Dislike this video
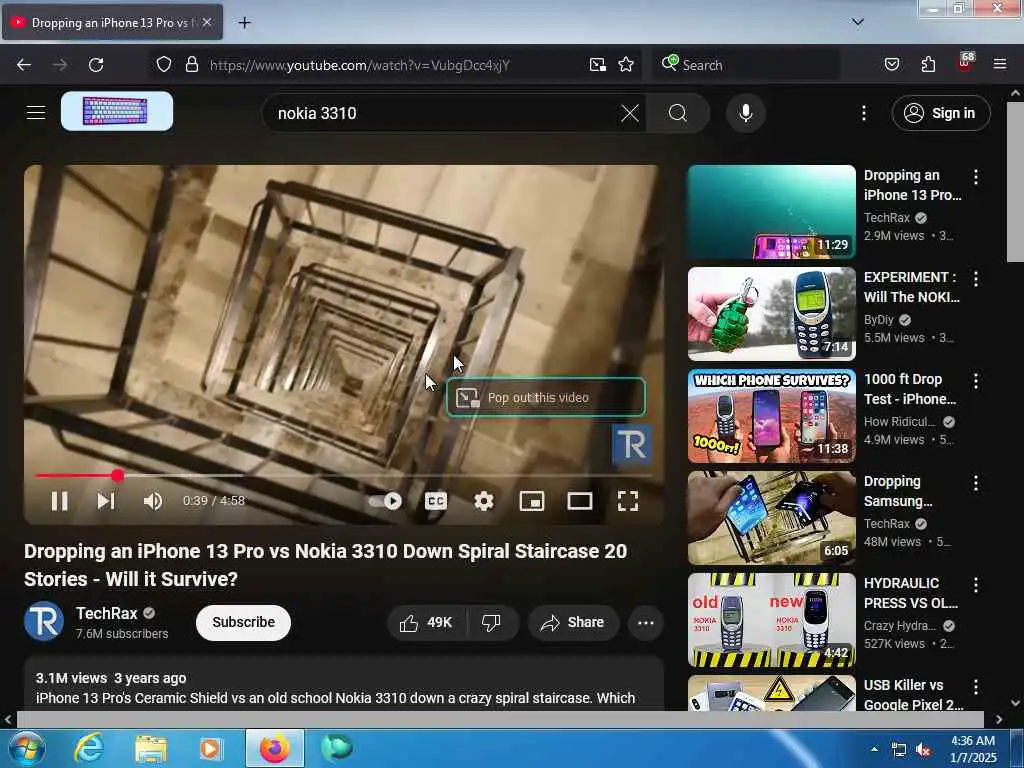This screenshot has height=768, width=1024. (x=491, y=622)
